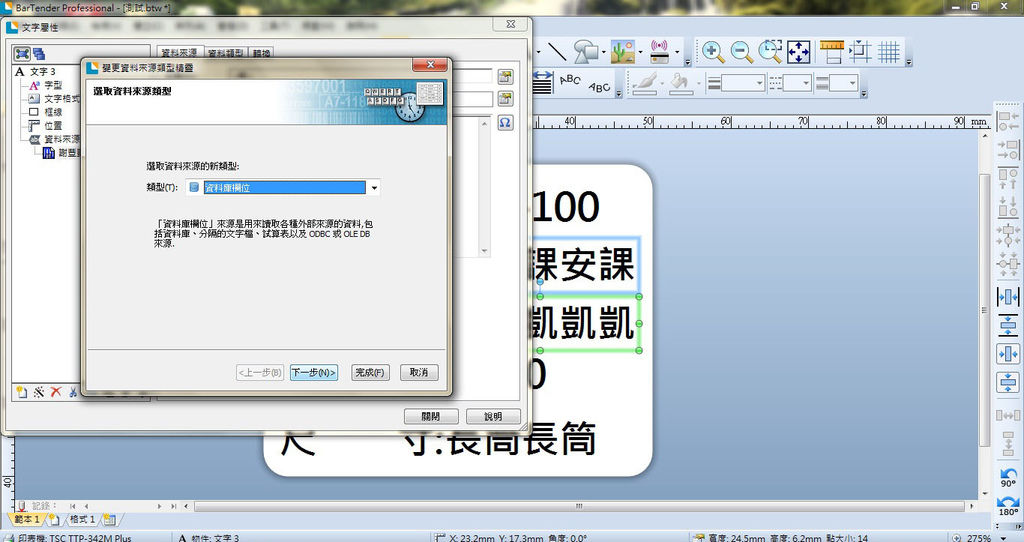Select the Line drawing tool
The width and height of the screenshot is (1024, 542).
[x=557, y=52]
